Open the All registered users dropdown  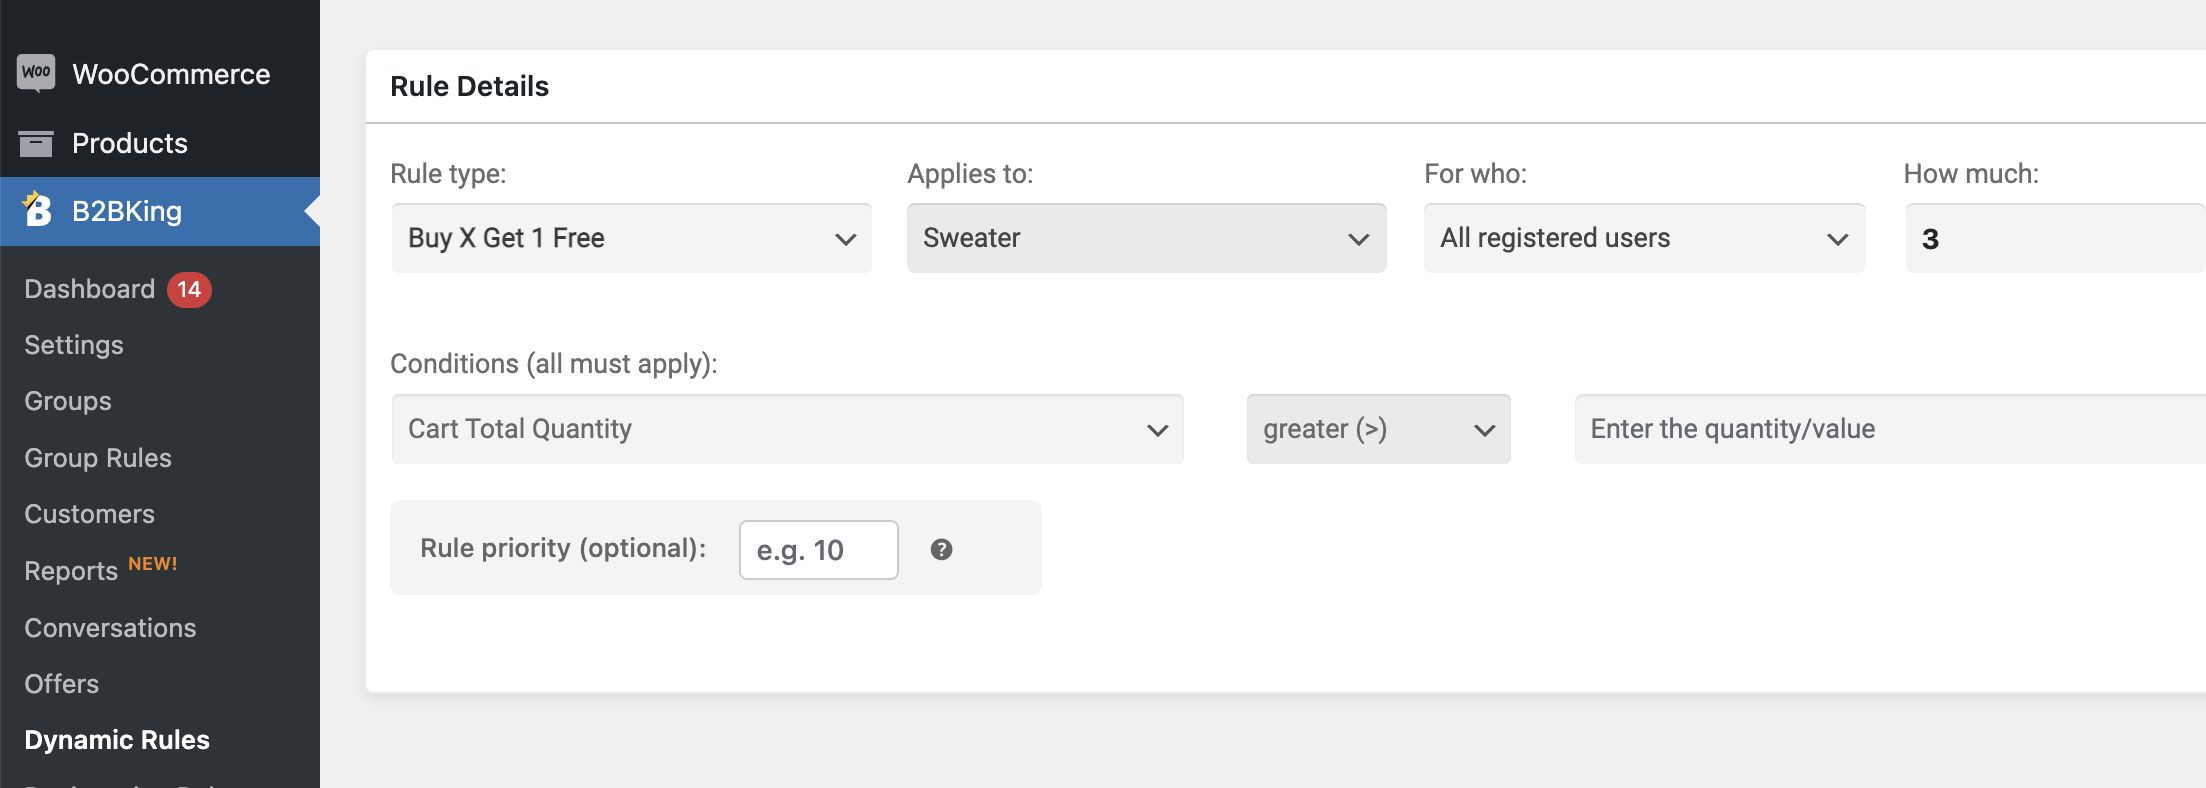[1644, 238]
